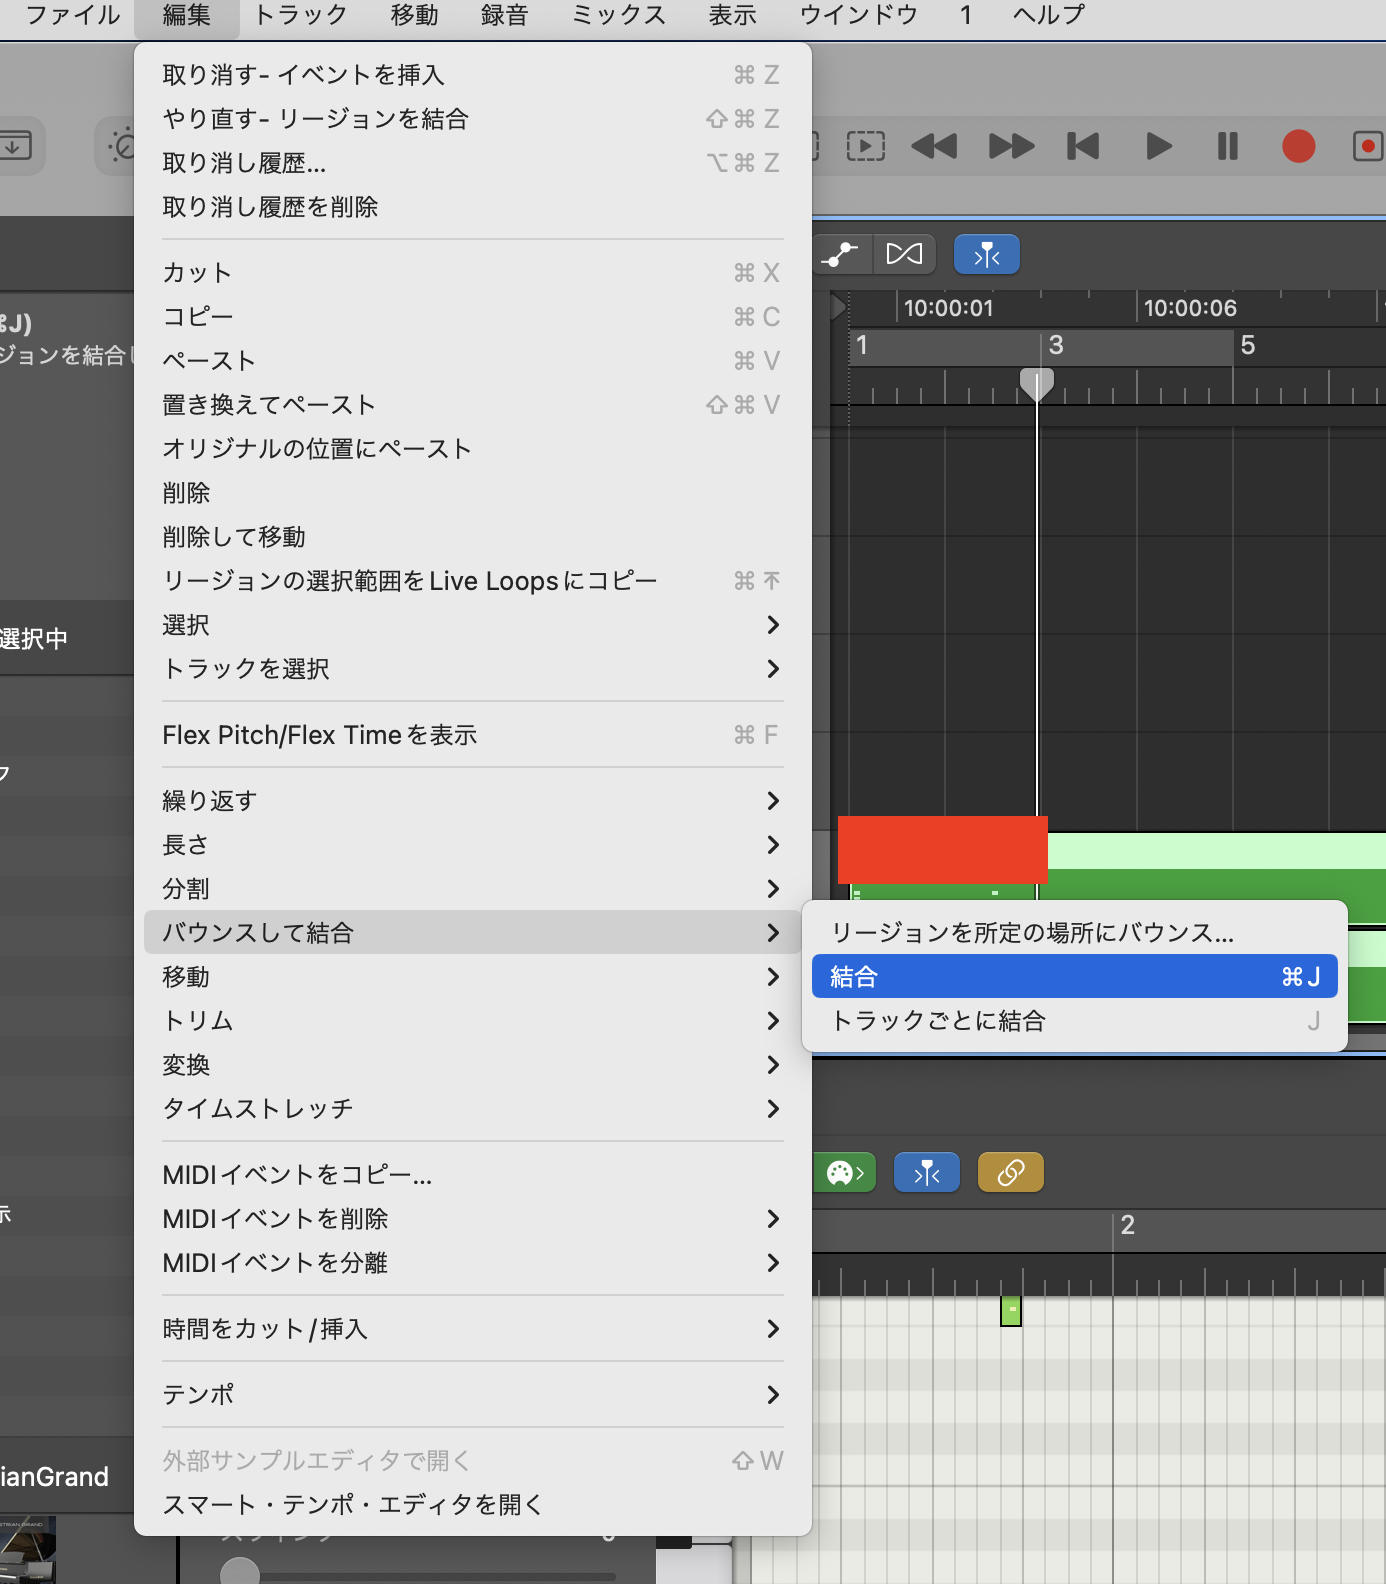
Task: Toggle the Show Flex bowtie button
Action: pyautogui.click(x=904, y=255)
